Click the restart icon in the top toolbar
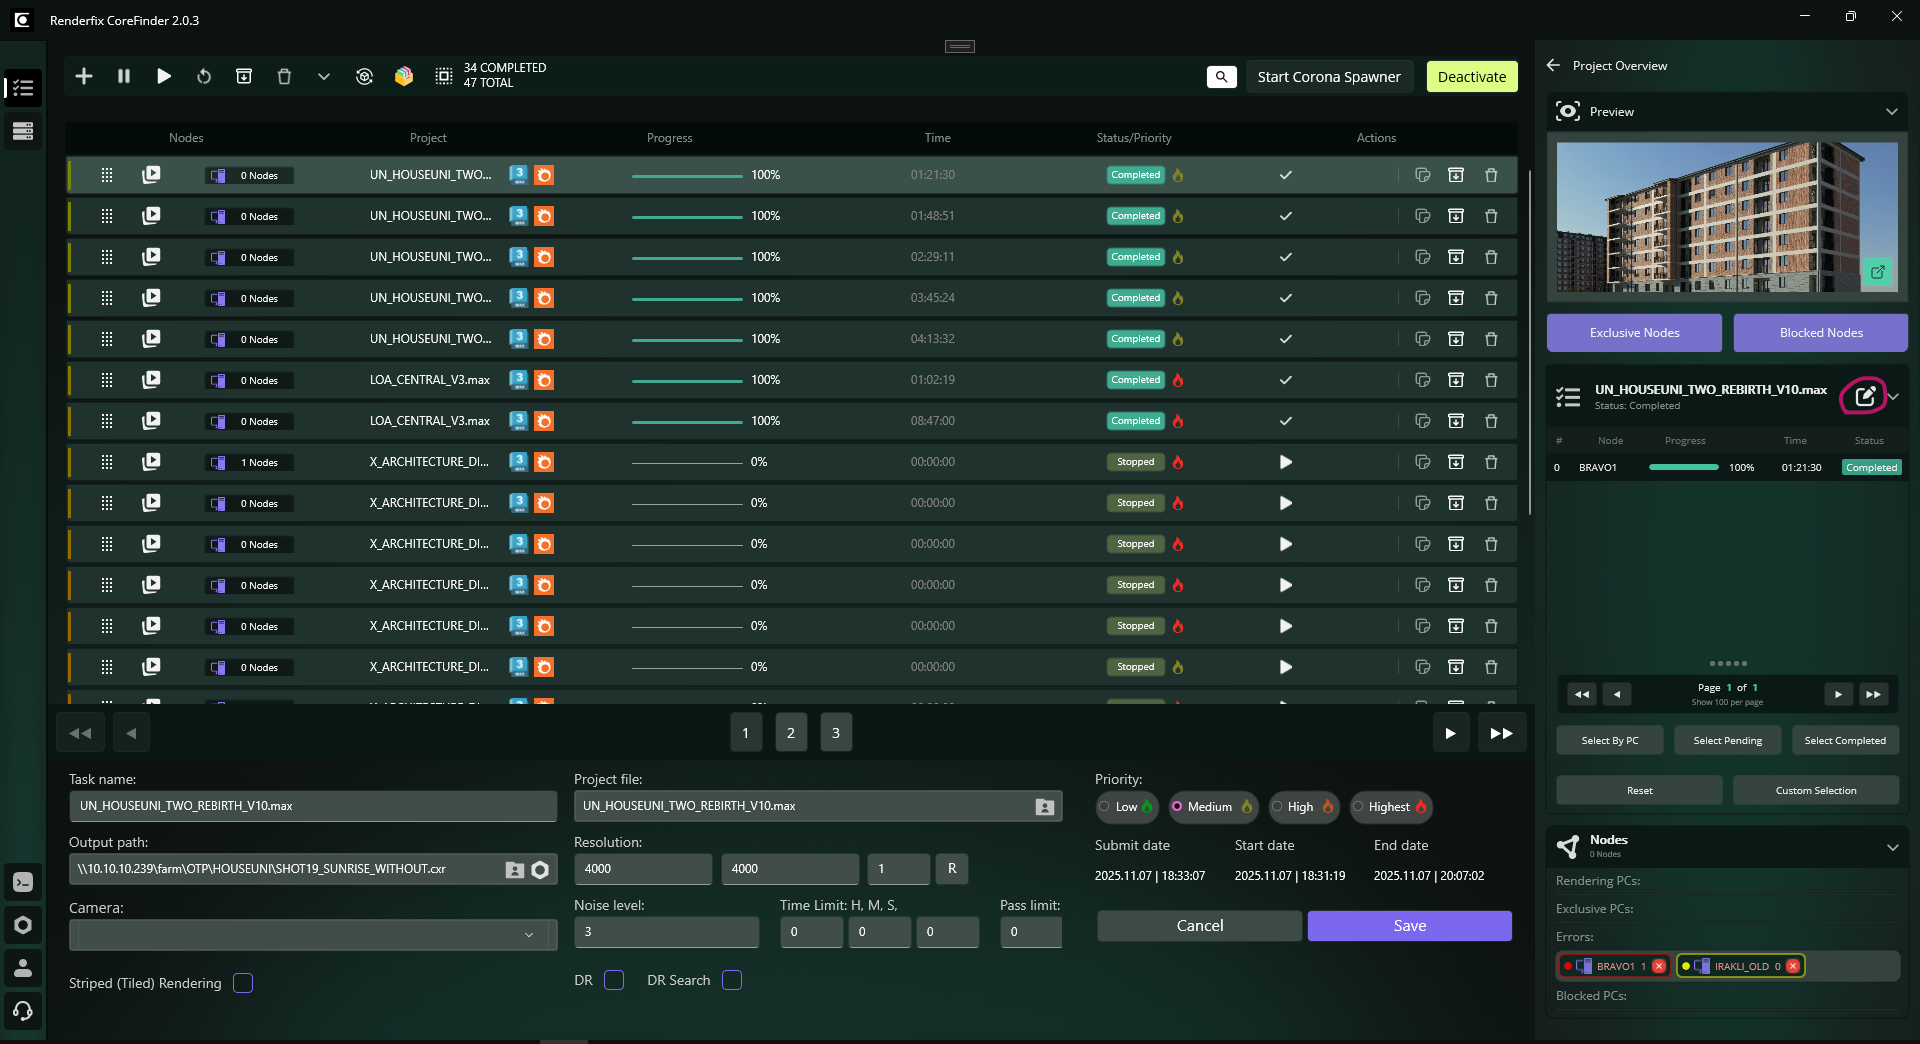Image resolution: width=1920 pixels, height=1044 pixels. (x=204, y=77)
